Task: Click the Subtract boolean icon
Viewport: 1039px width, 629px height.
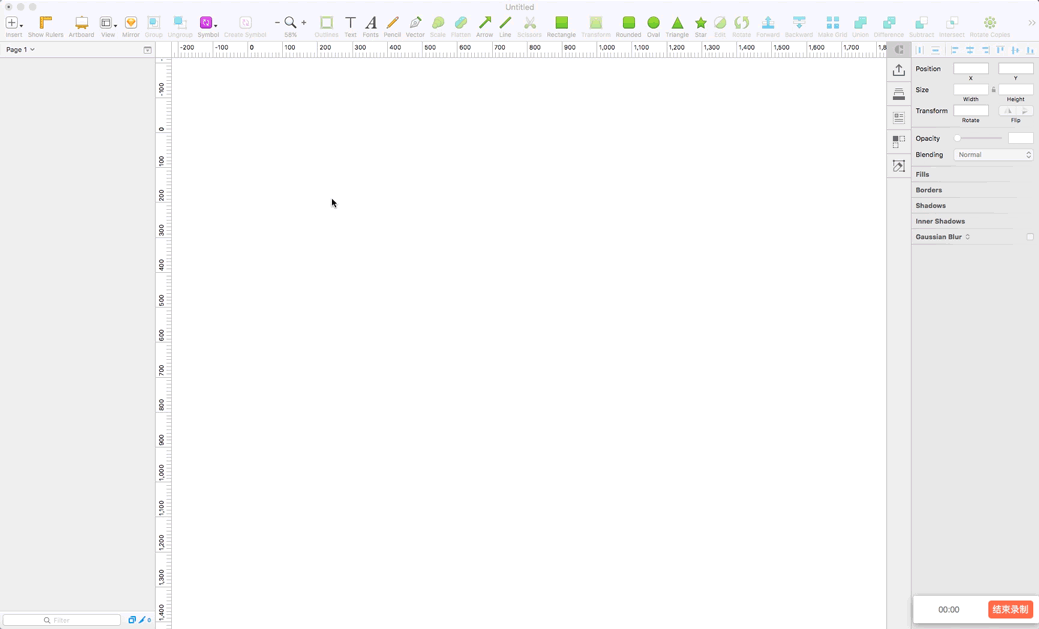Action: click(x=921, y=23)
